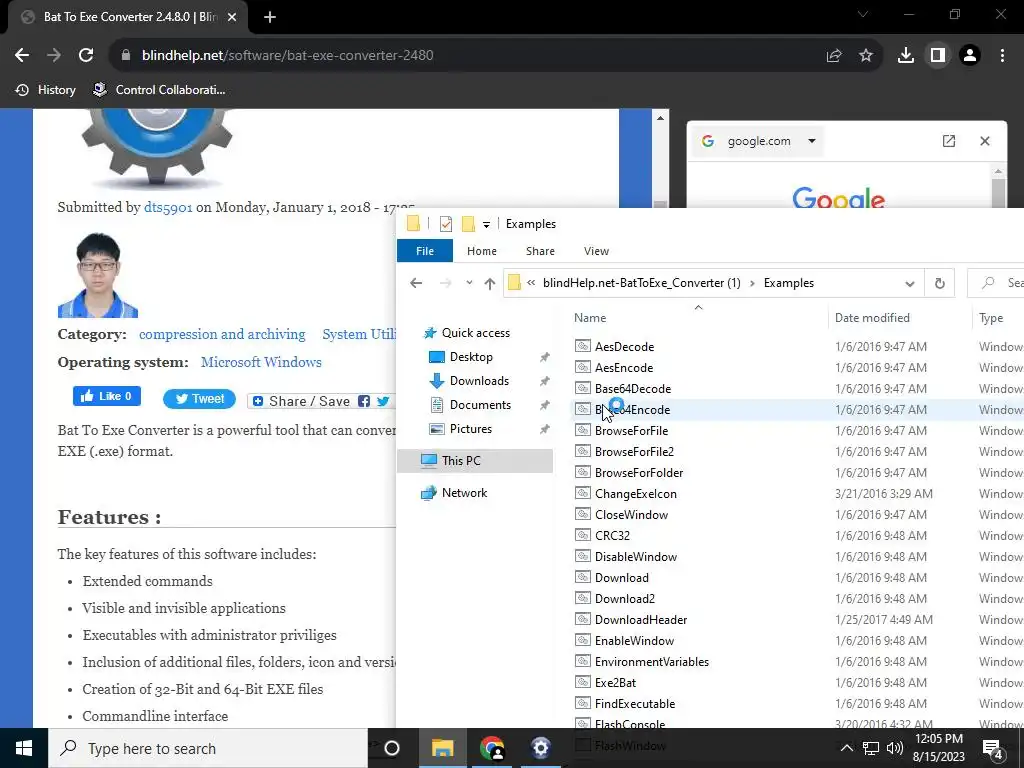
Task: Expand the Explorer address path dropdown
Action: click(910, 283)
